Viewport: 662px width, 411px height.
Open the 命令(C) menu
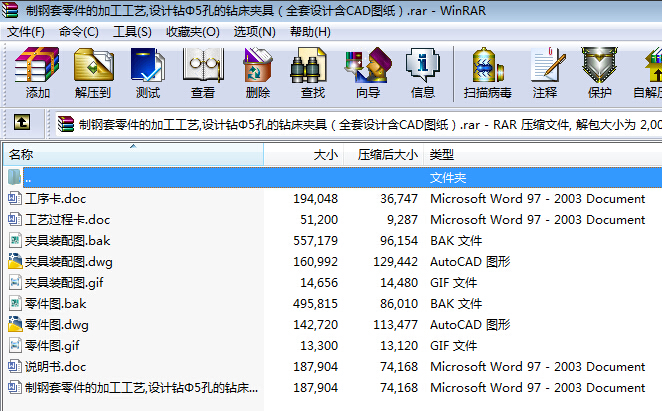pyautogui.click(x=79, y=32)
